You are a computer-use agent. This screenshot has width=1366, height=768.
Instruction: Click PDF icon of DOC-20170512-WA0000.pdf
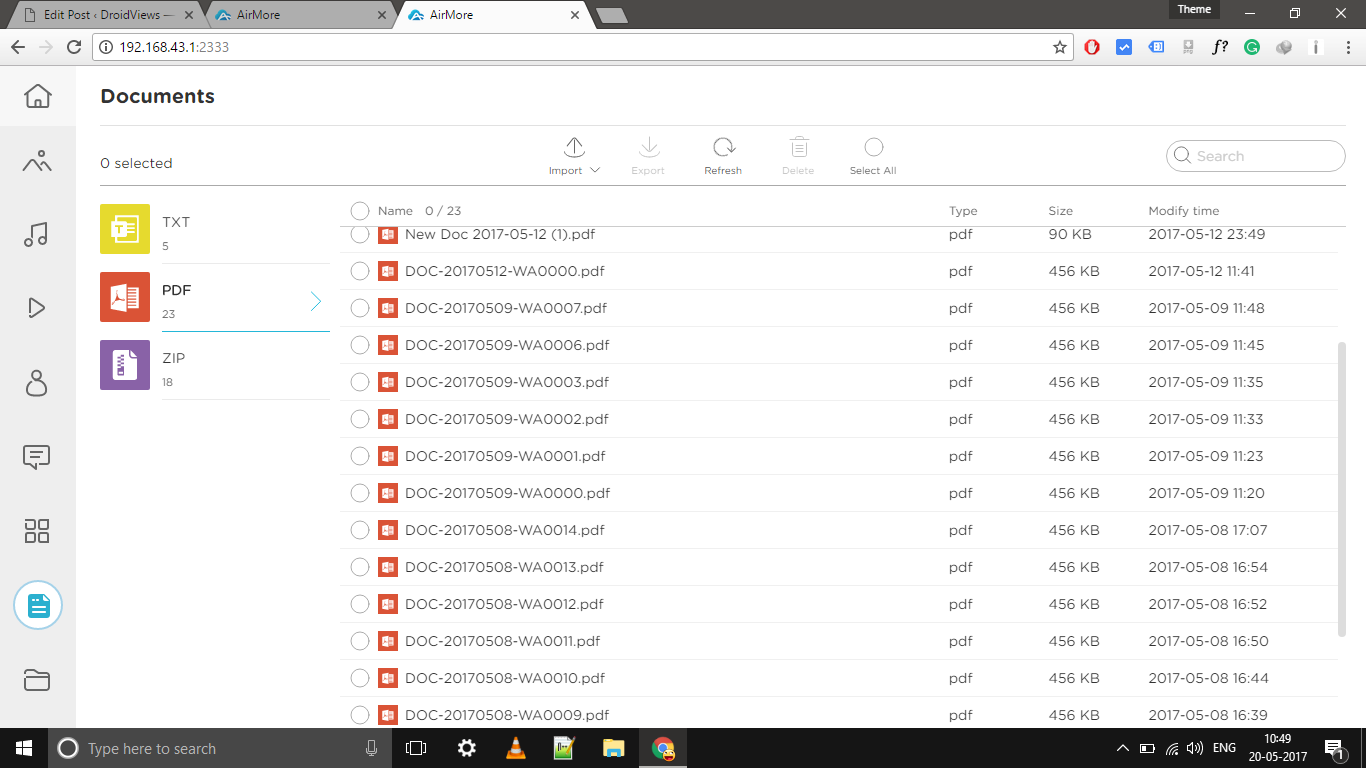tap(388, 271)
